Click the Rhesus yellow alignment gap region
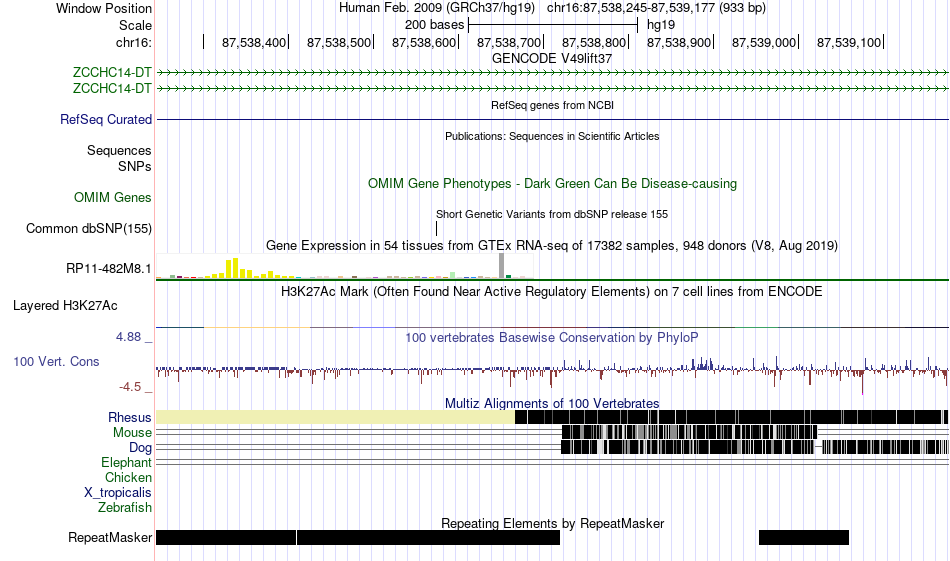The image size is (950, 561). pyautogui.click(x=335, y=417)
